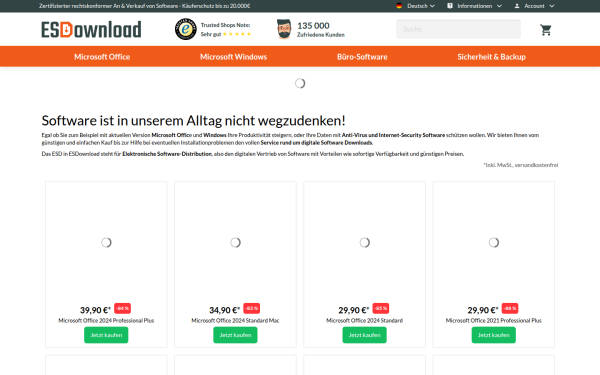600x375 pixels.
Task: Click the Trusted Shops star rating
Action: pos(237,34)
